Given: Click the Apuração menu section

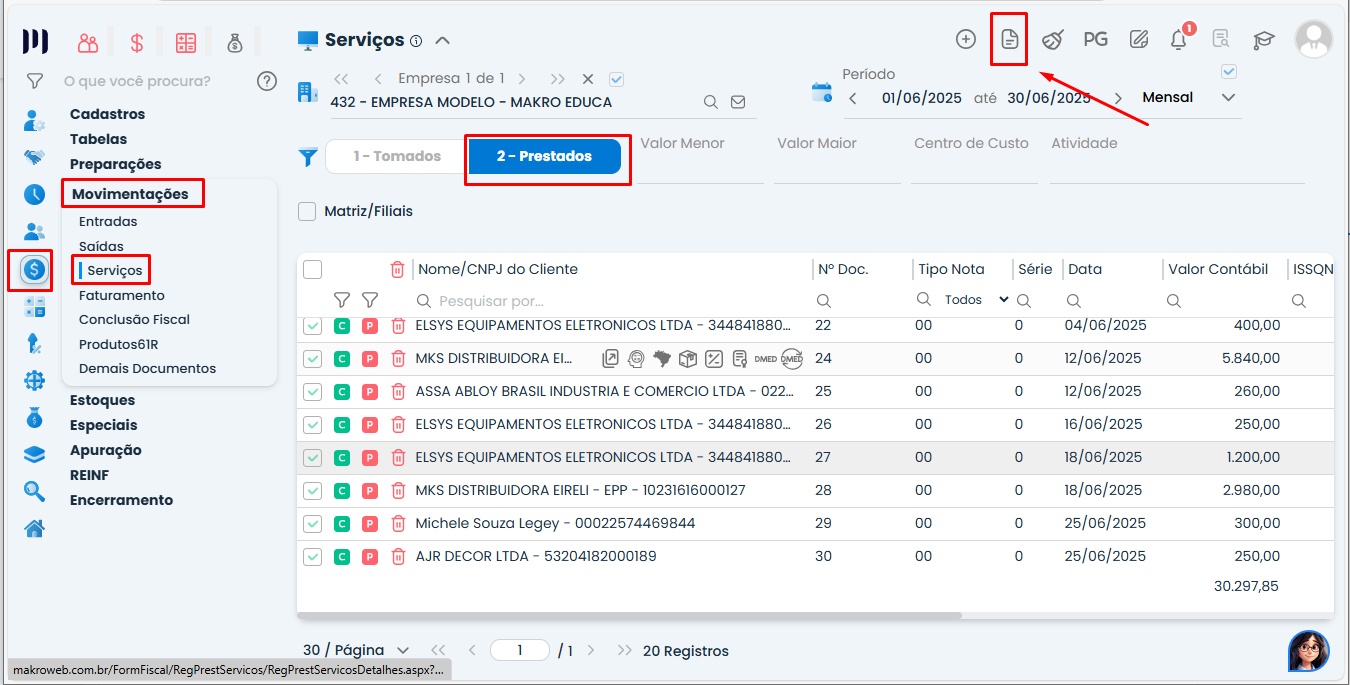Looking at the screenshot, I should point(105,450).
